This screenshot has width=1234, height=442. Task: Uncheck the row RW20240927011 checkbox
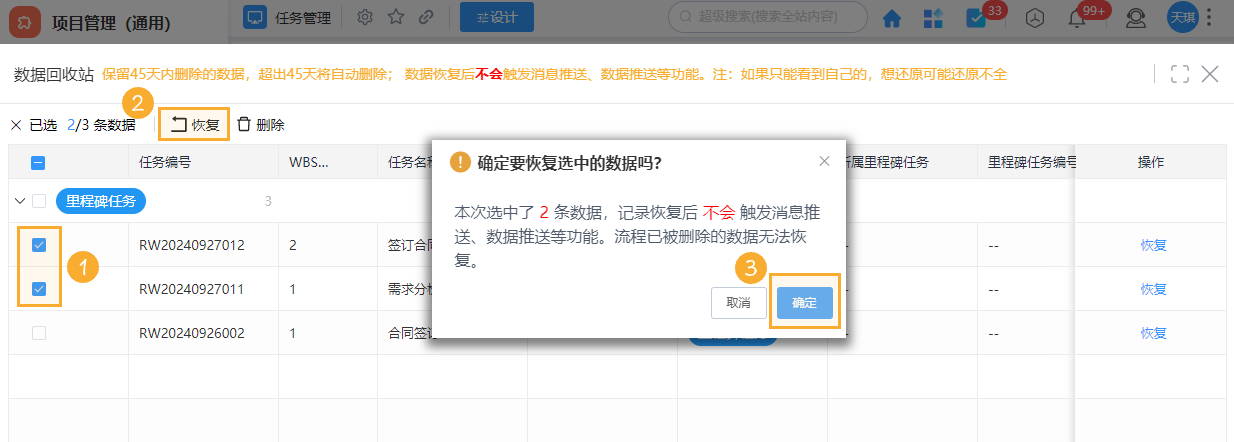(39, 289)
